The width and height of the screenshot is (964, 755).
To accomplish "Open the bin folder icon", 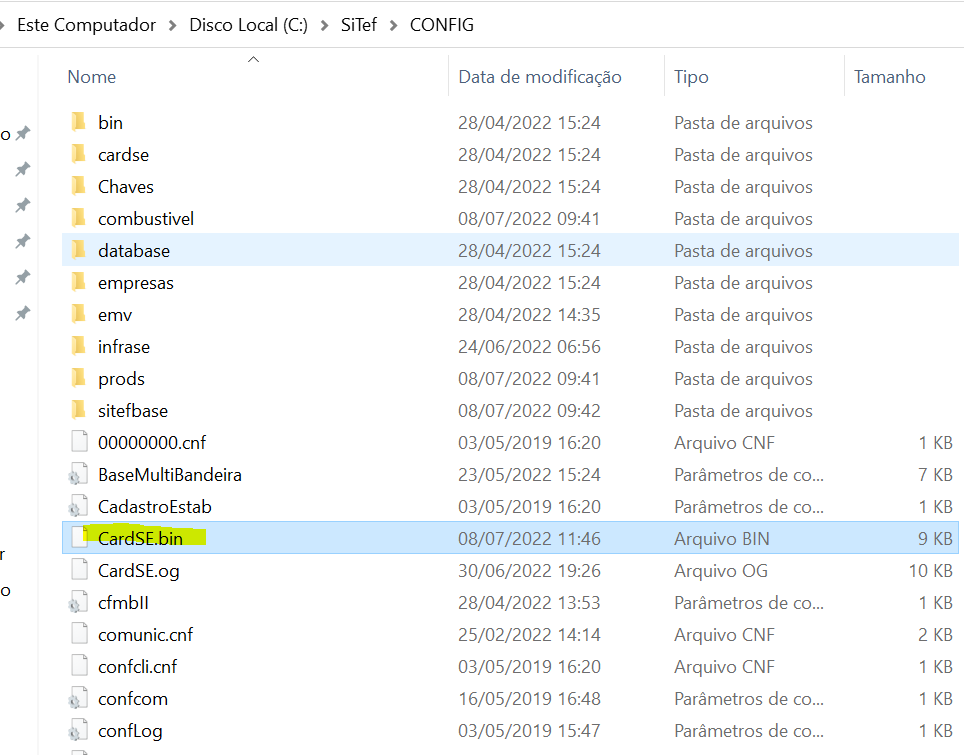I will (x=79, y=122).
